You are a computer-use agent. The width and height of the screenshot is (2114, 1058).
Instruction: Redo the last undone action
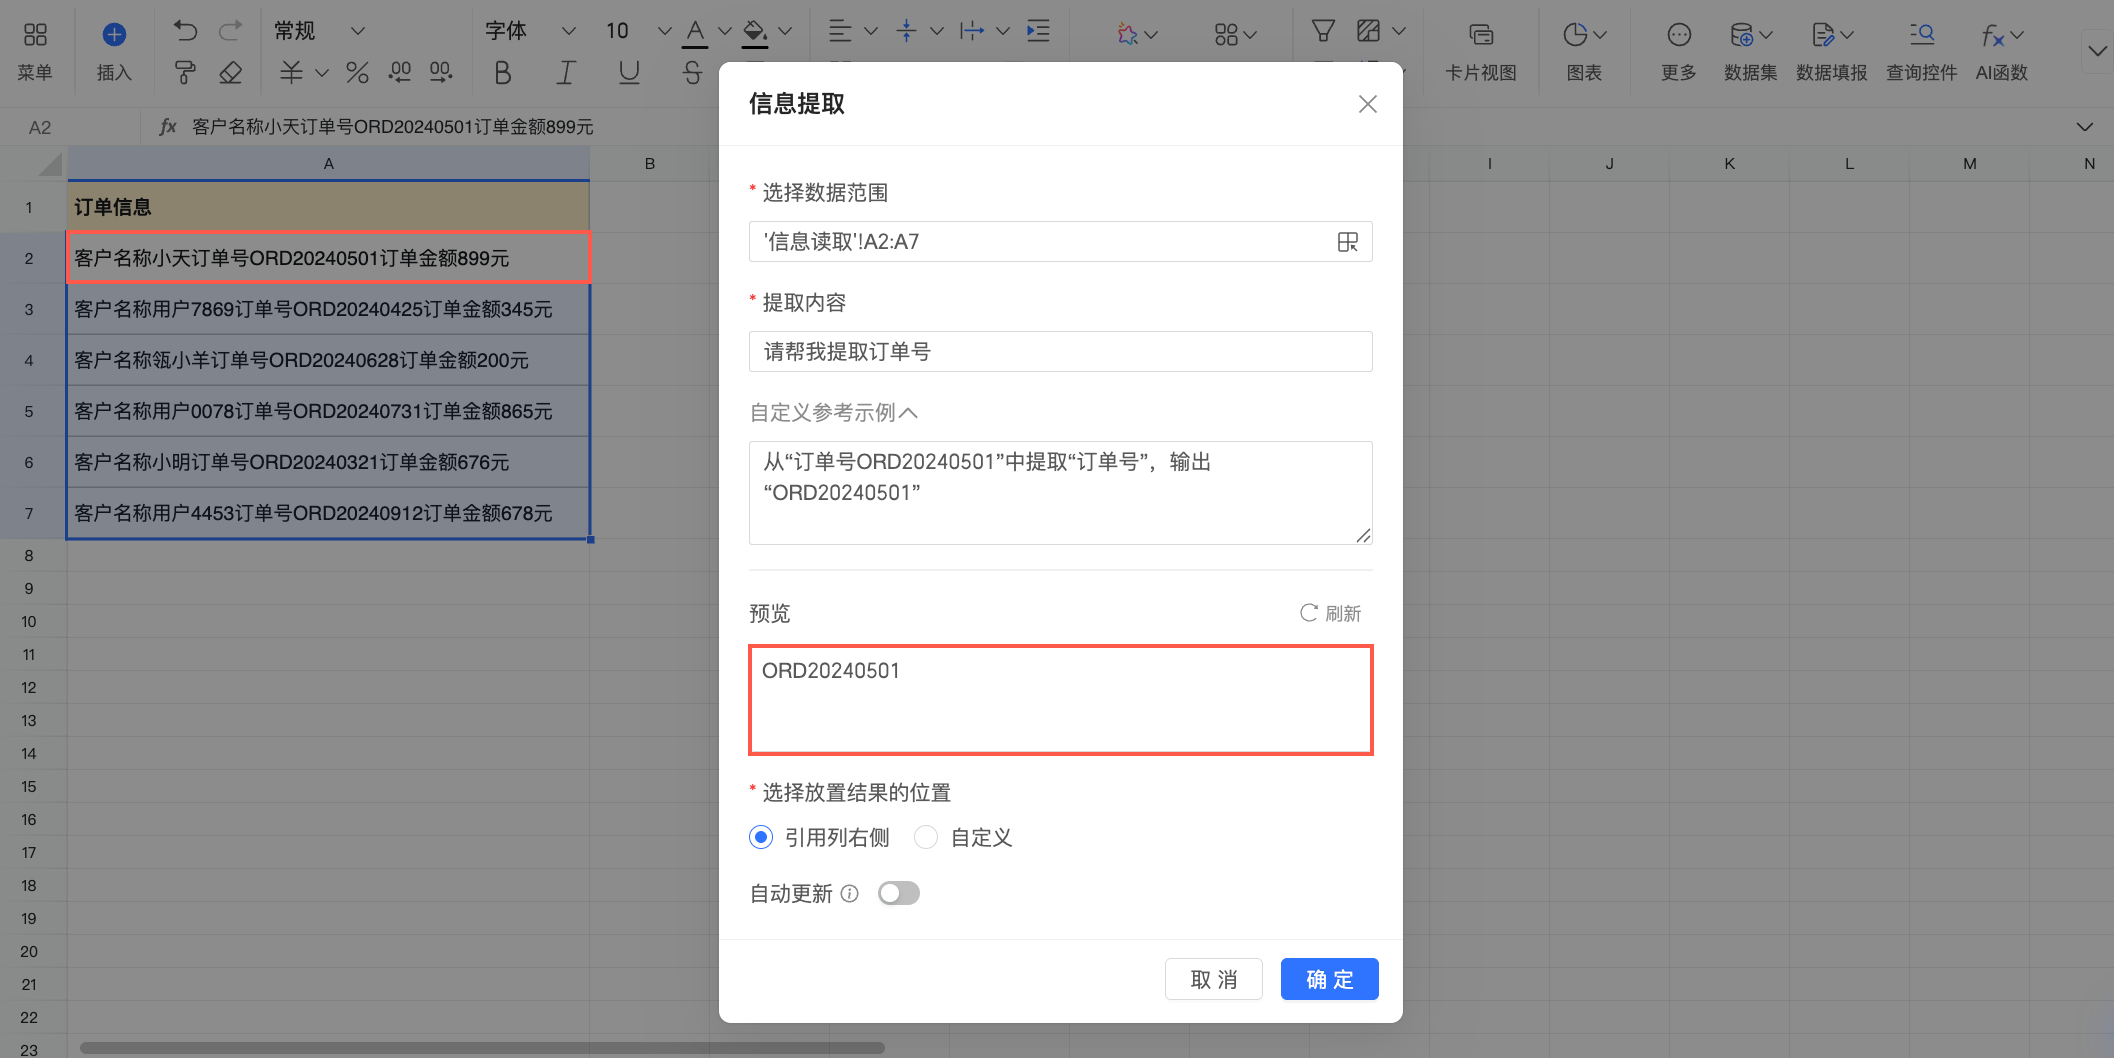[230, 31]
